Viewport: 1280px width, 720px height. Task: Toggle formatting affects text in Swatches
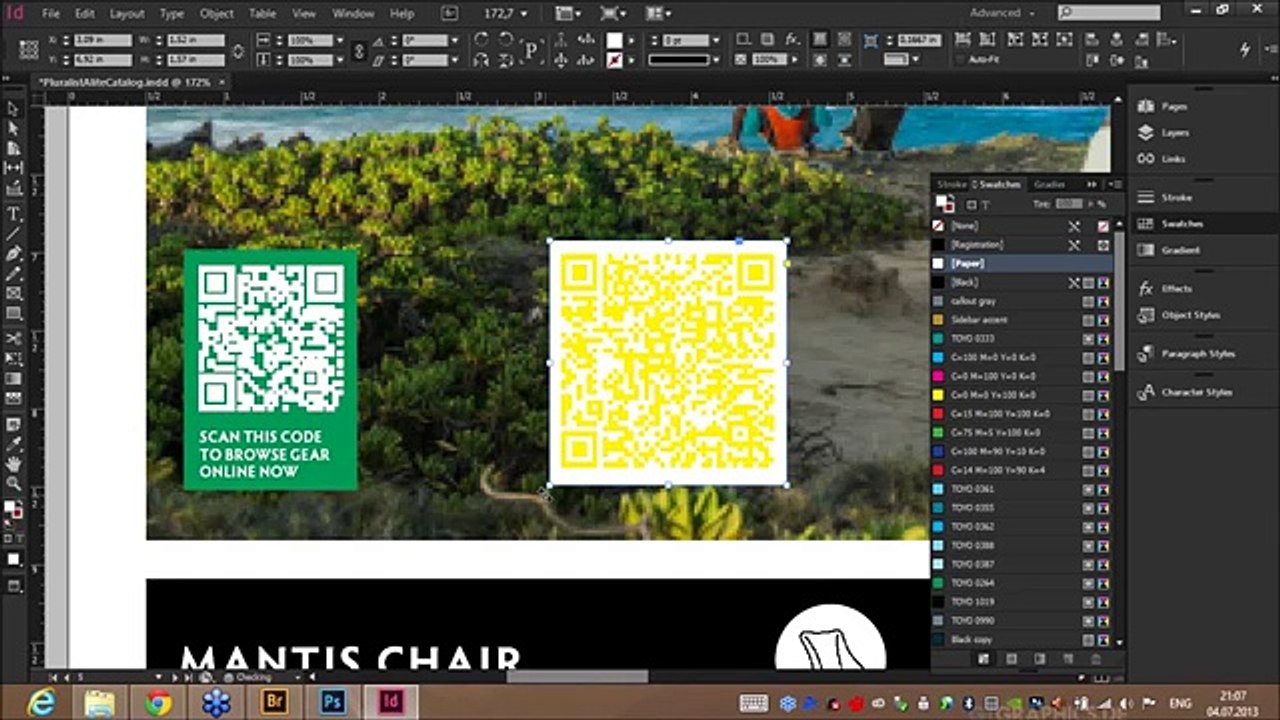point(986,204)
